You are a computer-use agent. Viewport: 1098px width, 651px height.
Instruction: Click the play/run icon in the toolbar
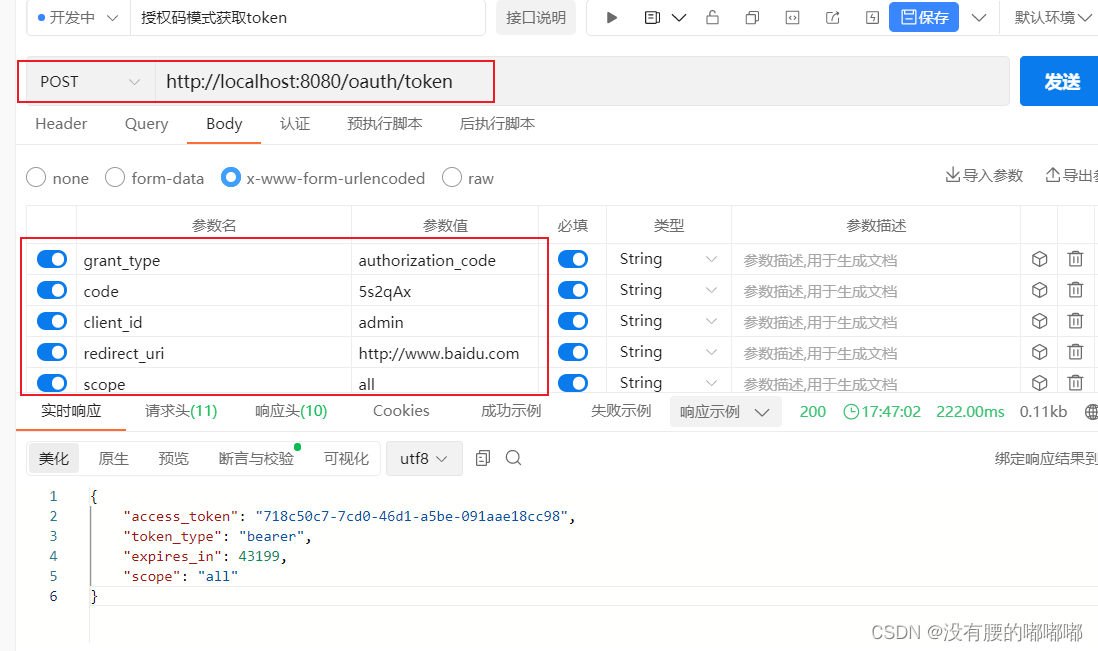pos(611,18)
